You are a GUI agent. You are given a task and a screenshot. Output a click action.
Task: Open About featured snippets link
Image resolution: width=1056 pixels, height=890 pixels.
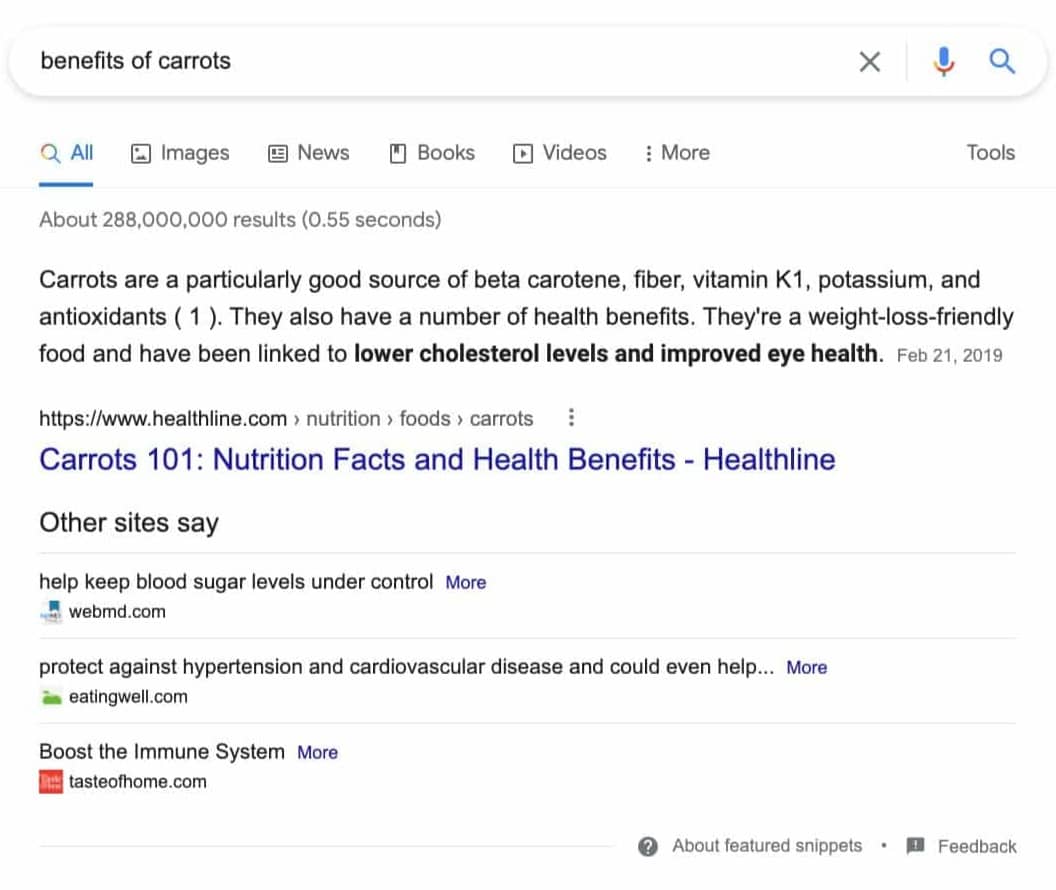[x=766, y=846]
